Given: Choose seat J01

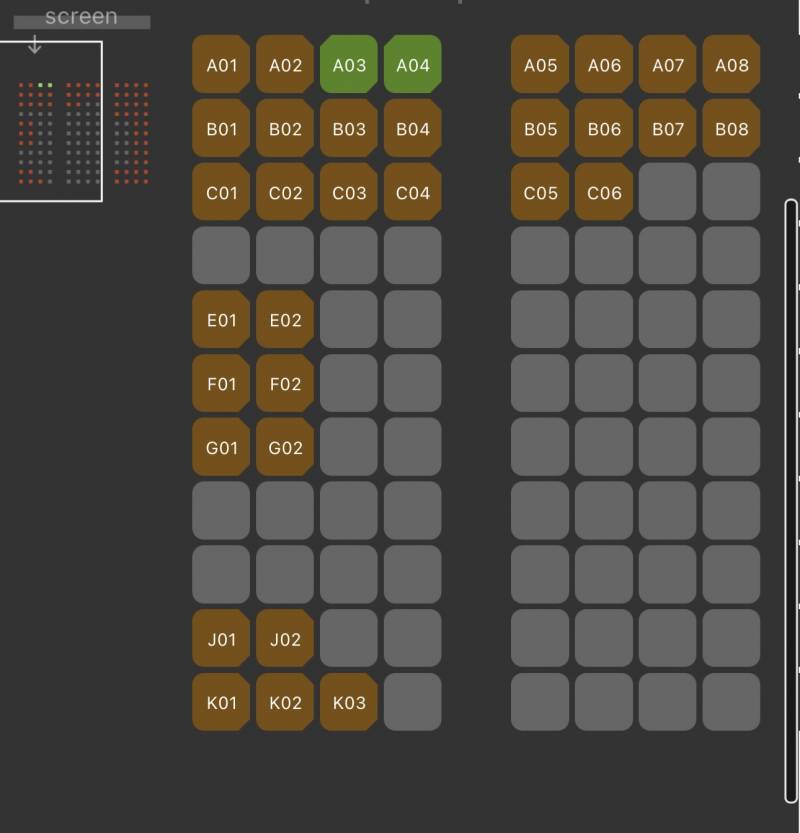Looking at the screenshot, I should pyautogui.click(x=221, y=638).
